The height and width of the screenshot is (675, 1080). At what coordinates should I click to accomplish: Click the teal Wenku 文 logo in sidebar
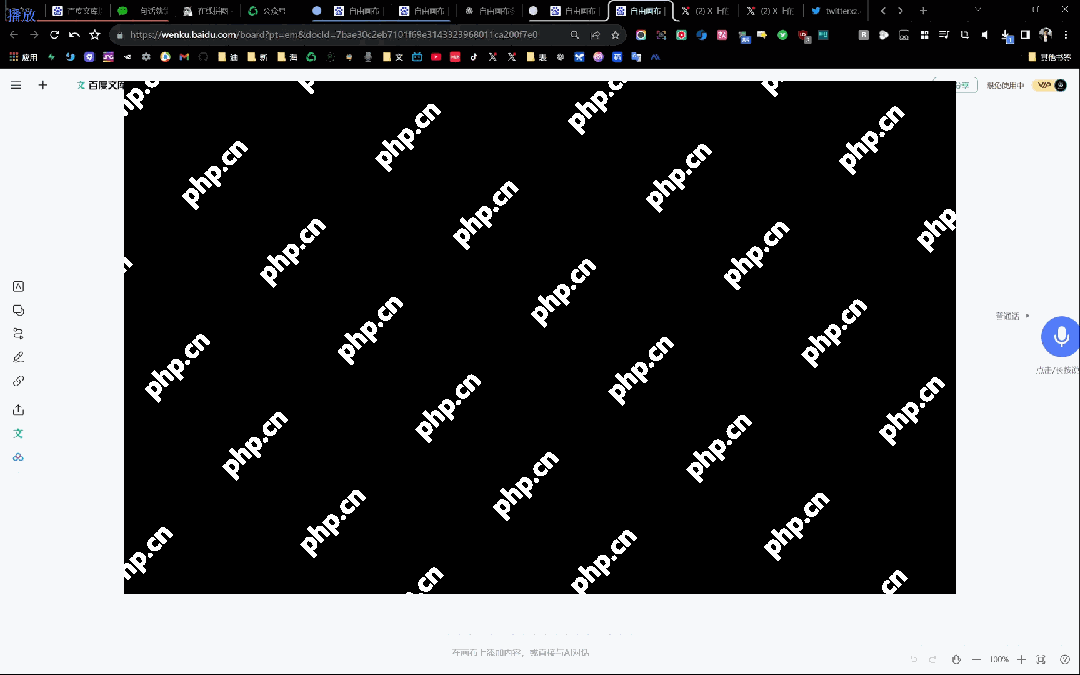[18, 433]
